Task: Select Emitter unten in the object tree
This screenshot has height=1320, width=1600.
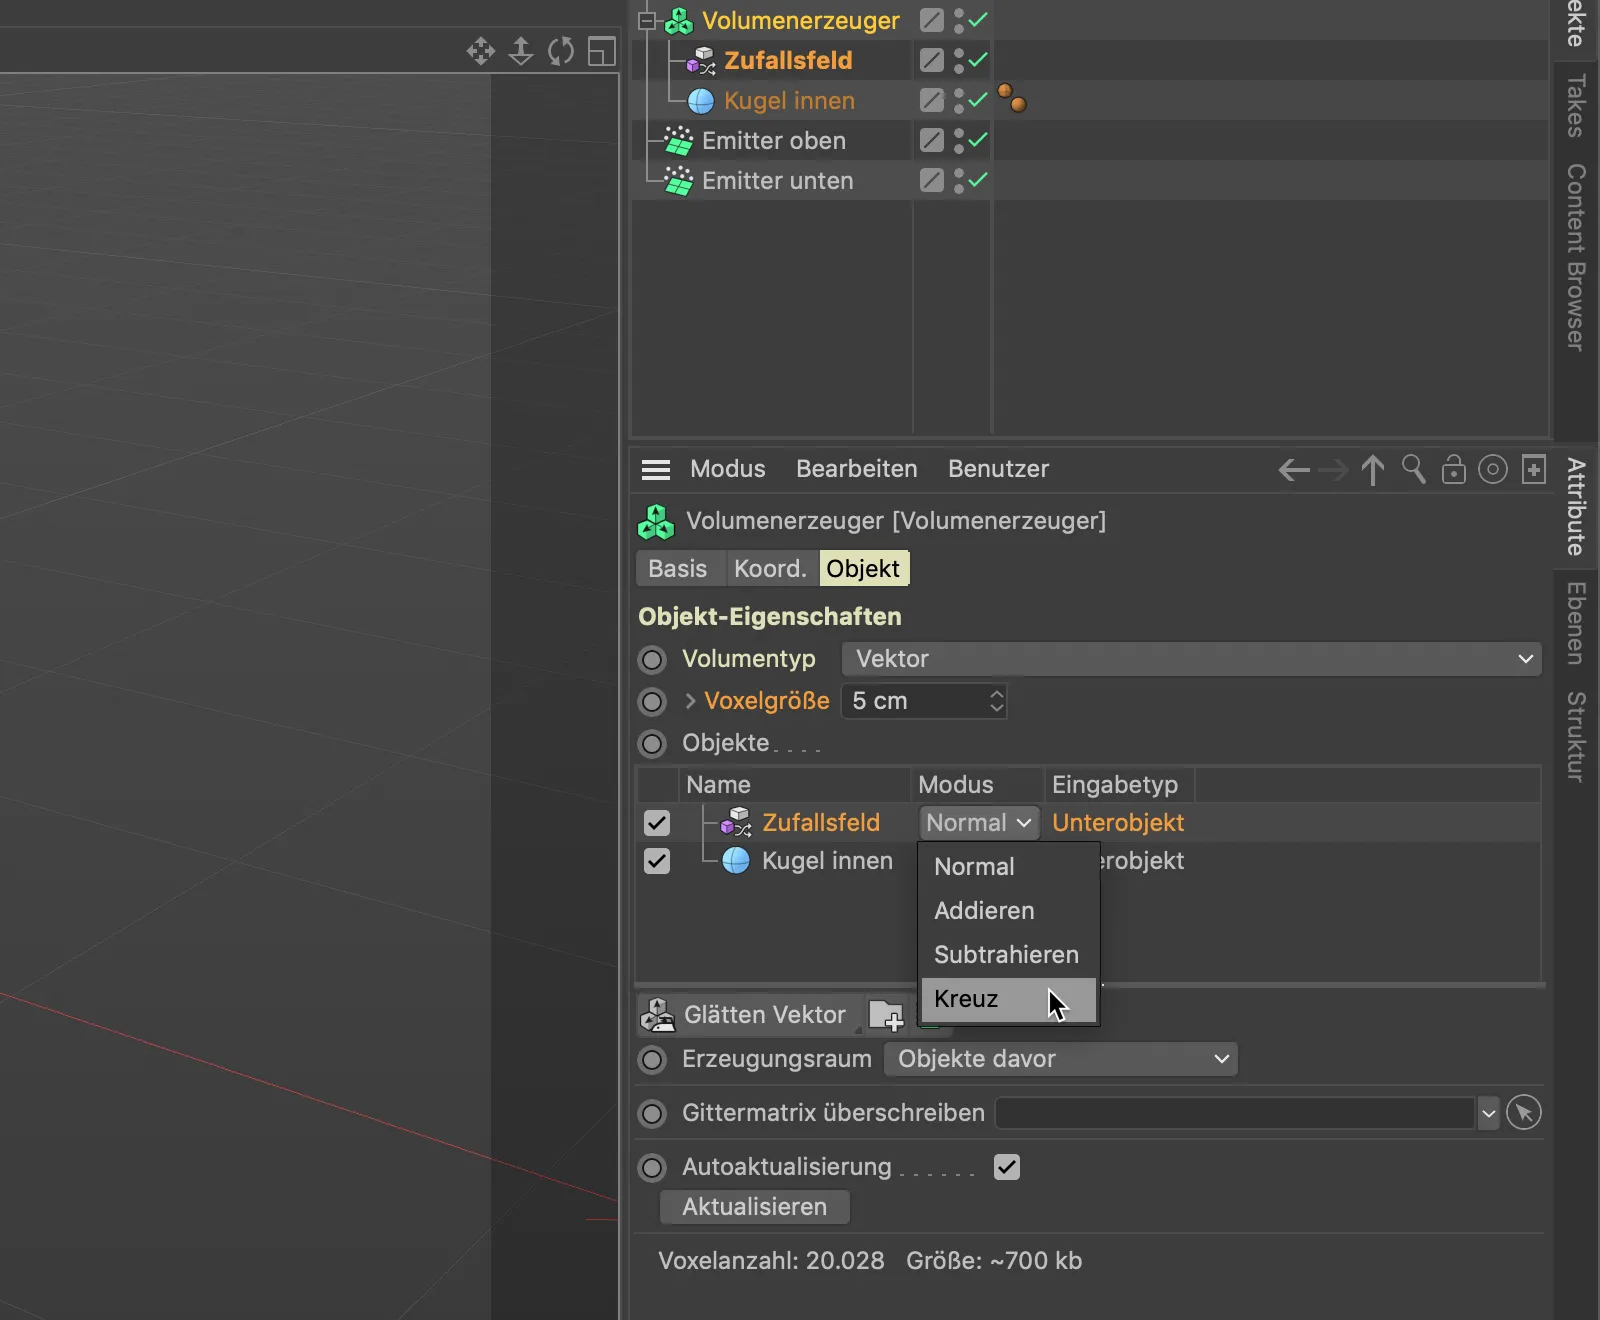Action: click(x=778, y=181)
